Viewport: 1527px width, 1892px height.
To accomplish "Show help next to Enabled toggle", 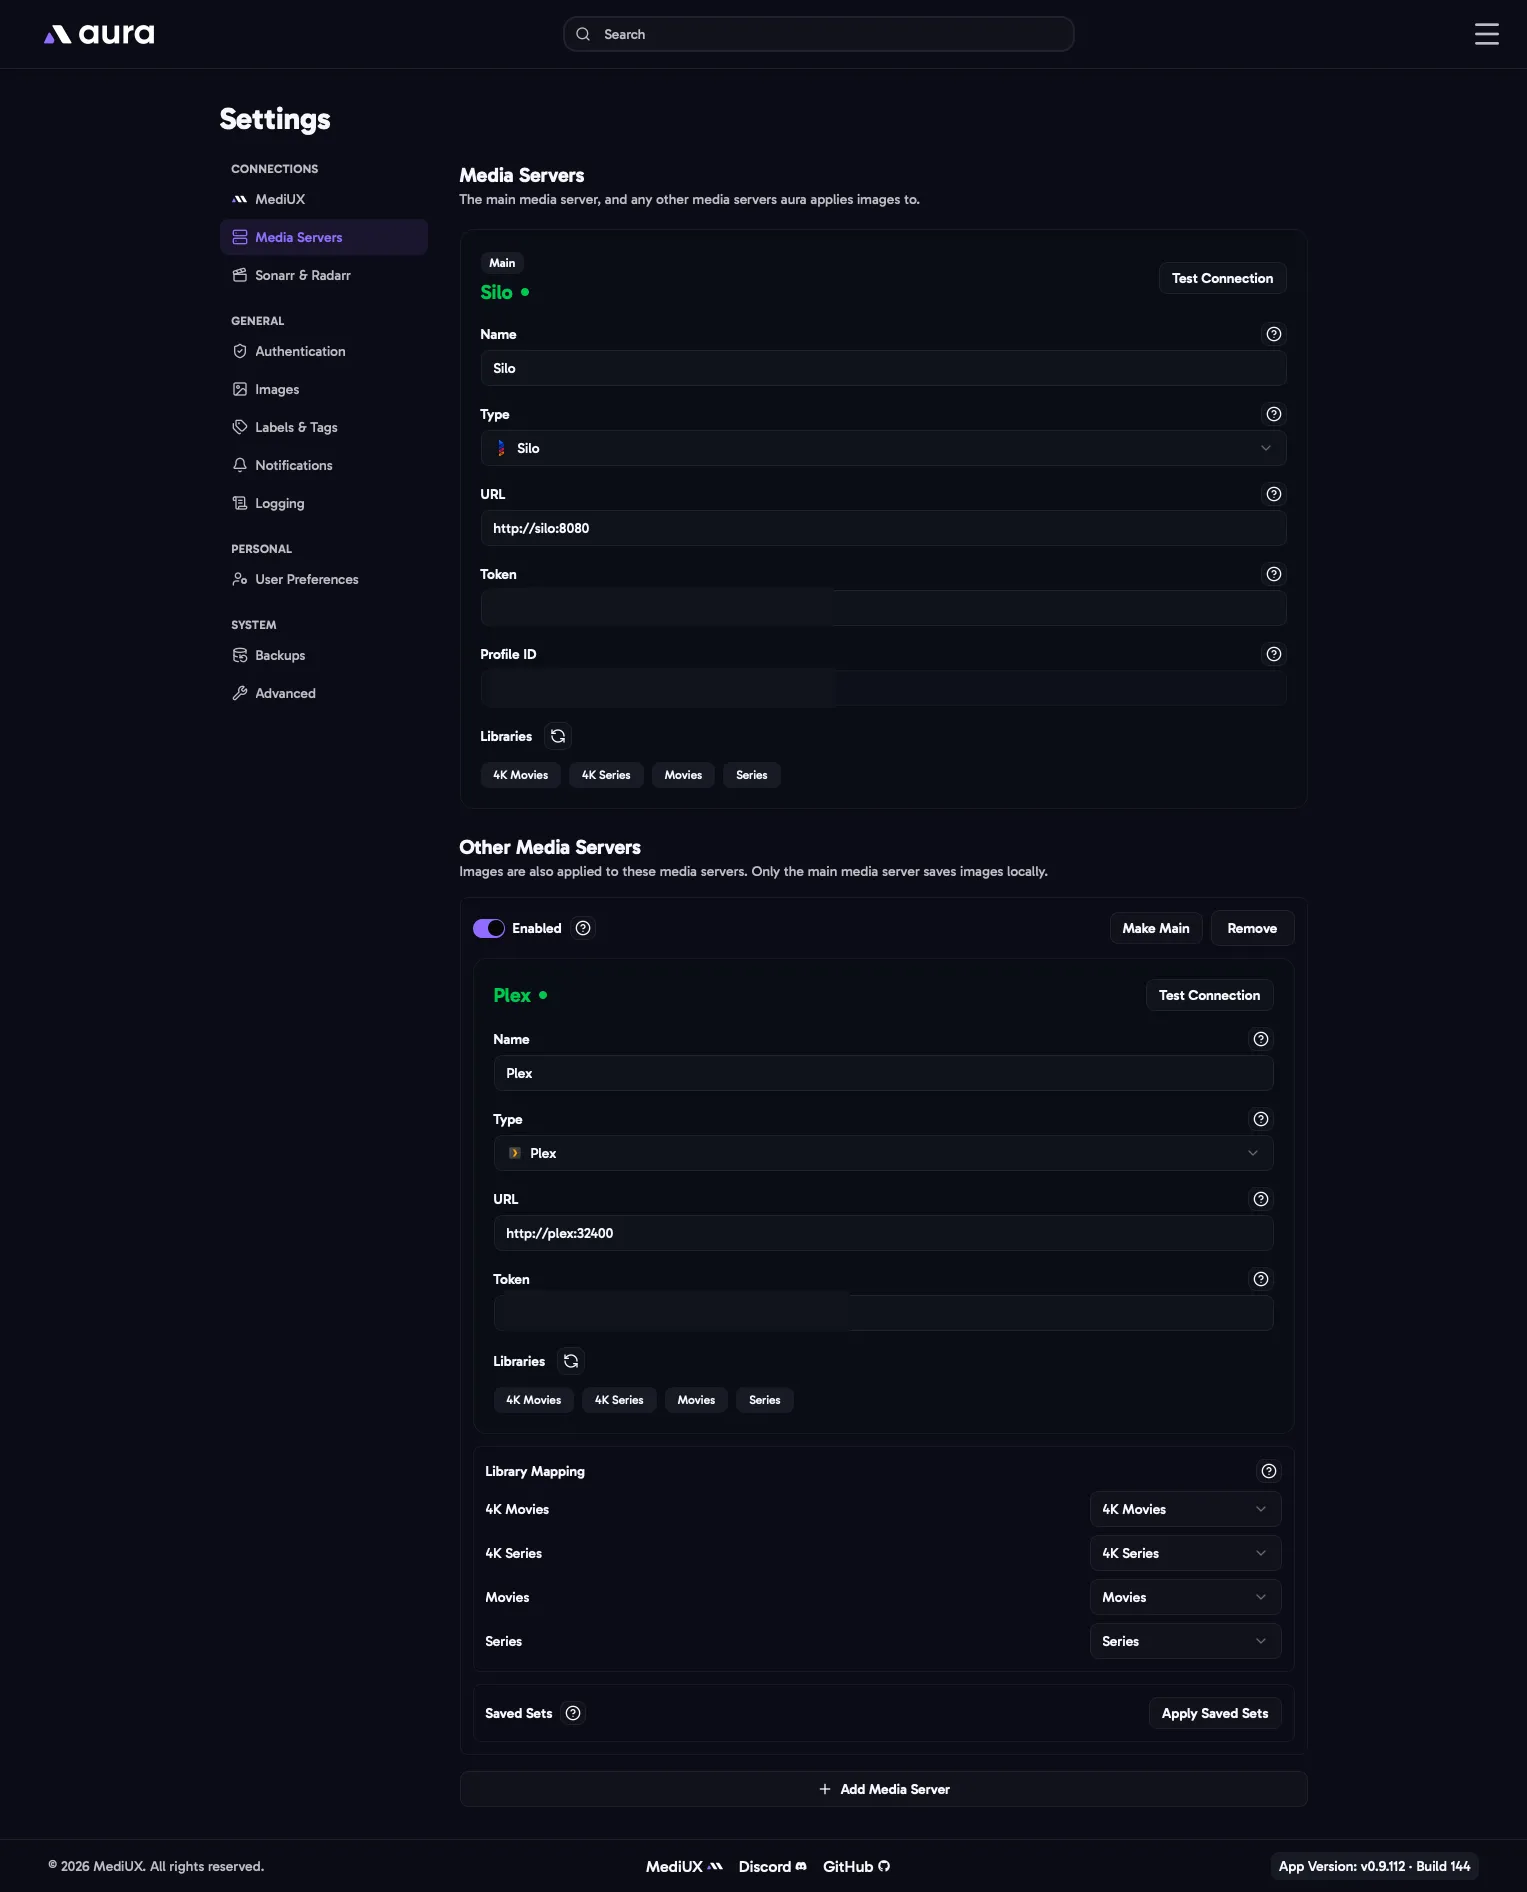I will (x=583, y=928).
